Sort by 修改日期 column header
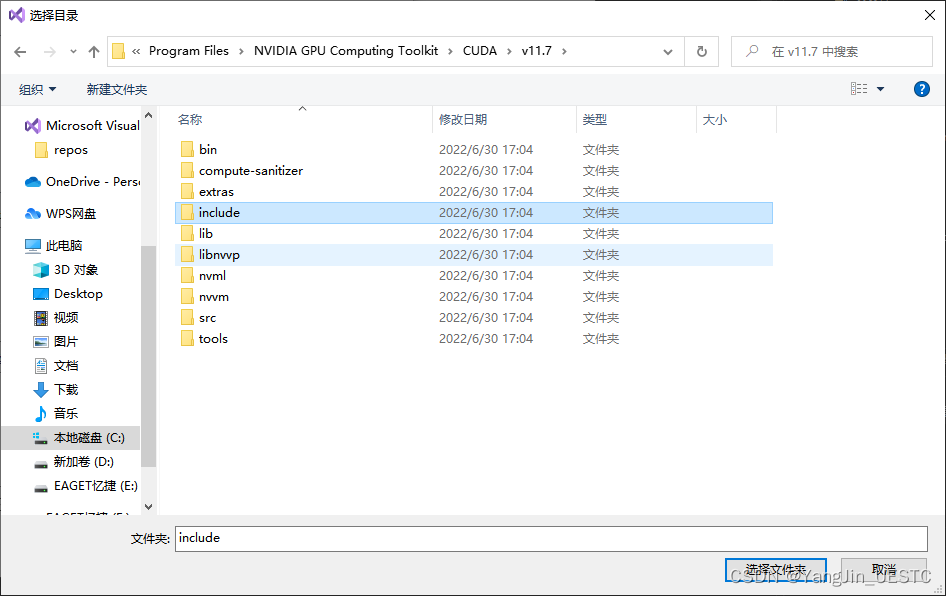The width and height of the screenshot is (946, 596). pos(463,119)
